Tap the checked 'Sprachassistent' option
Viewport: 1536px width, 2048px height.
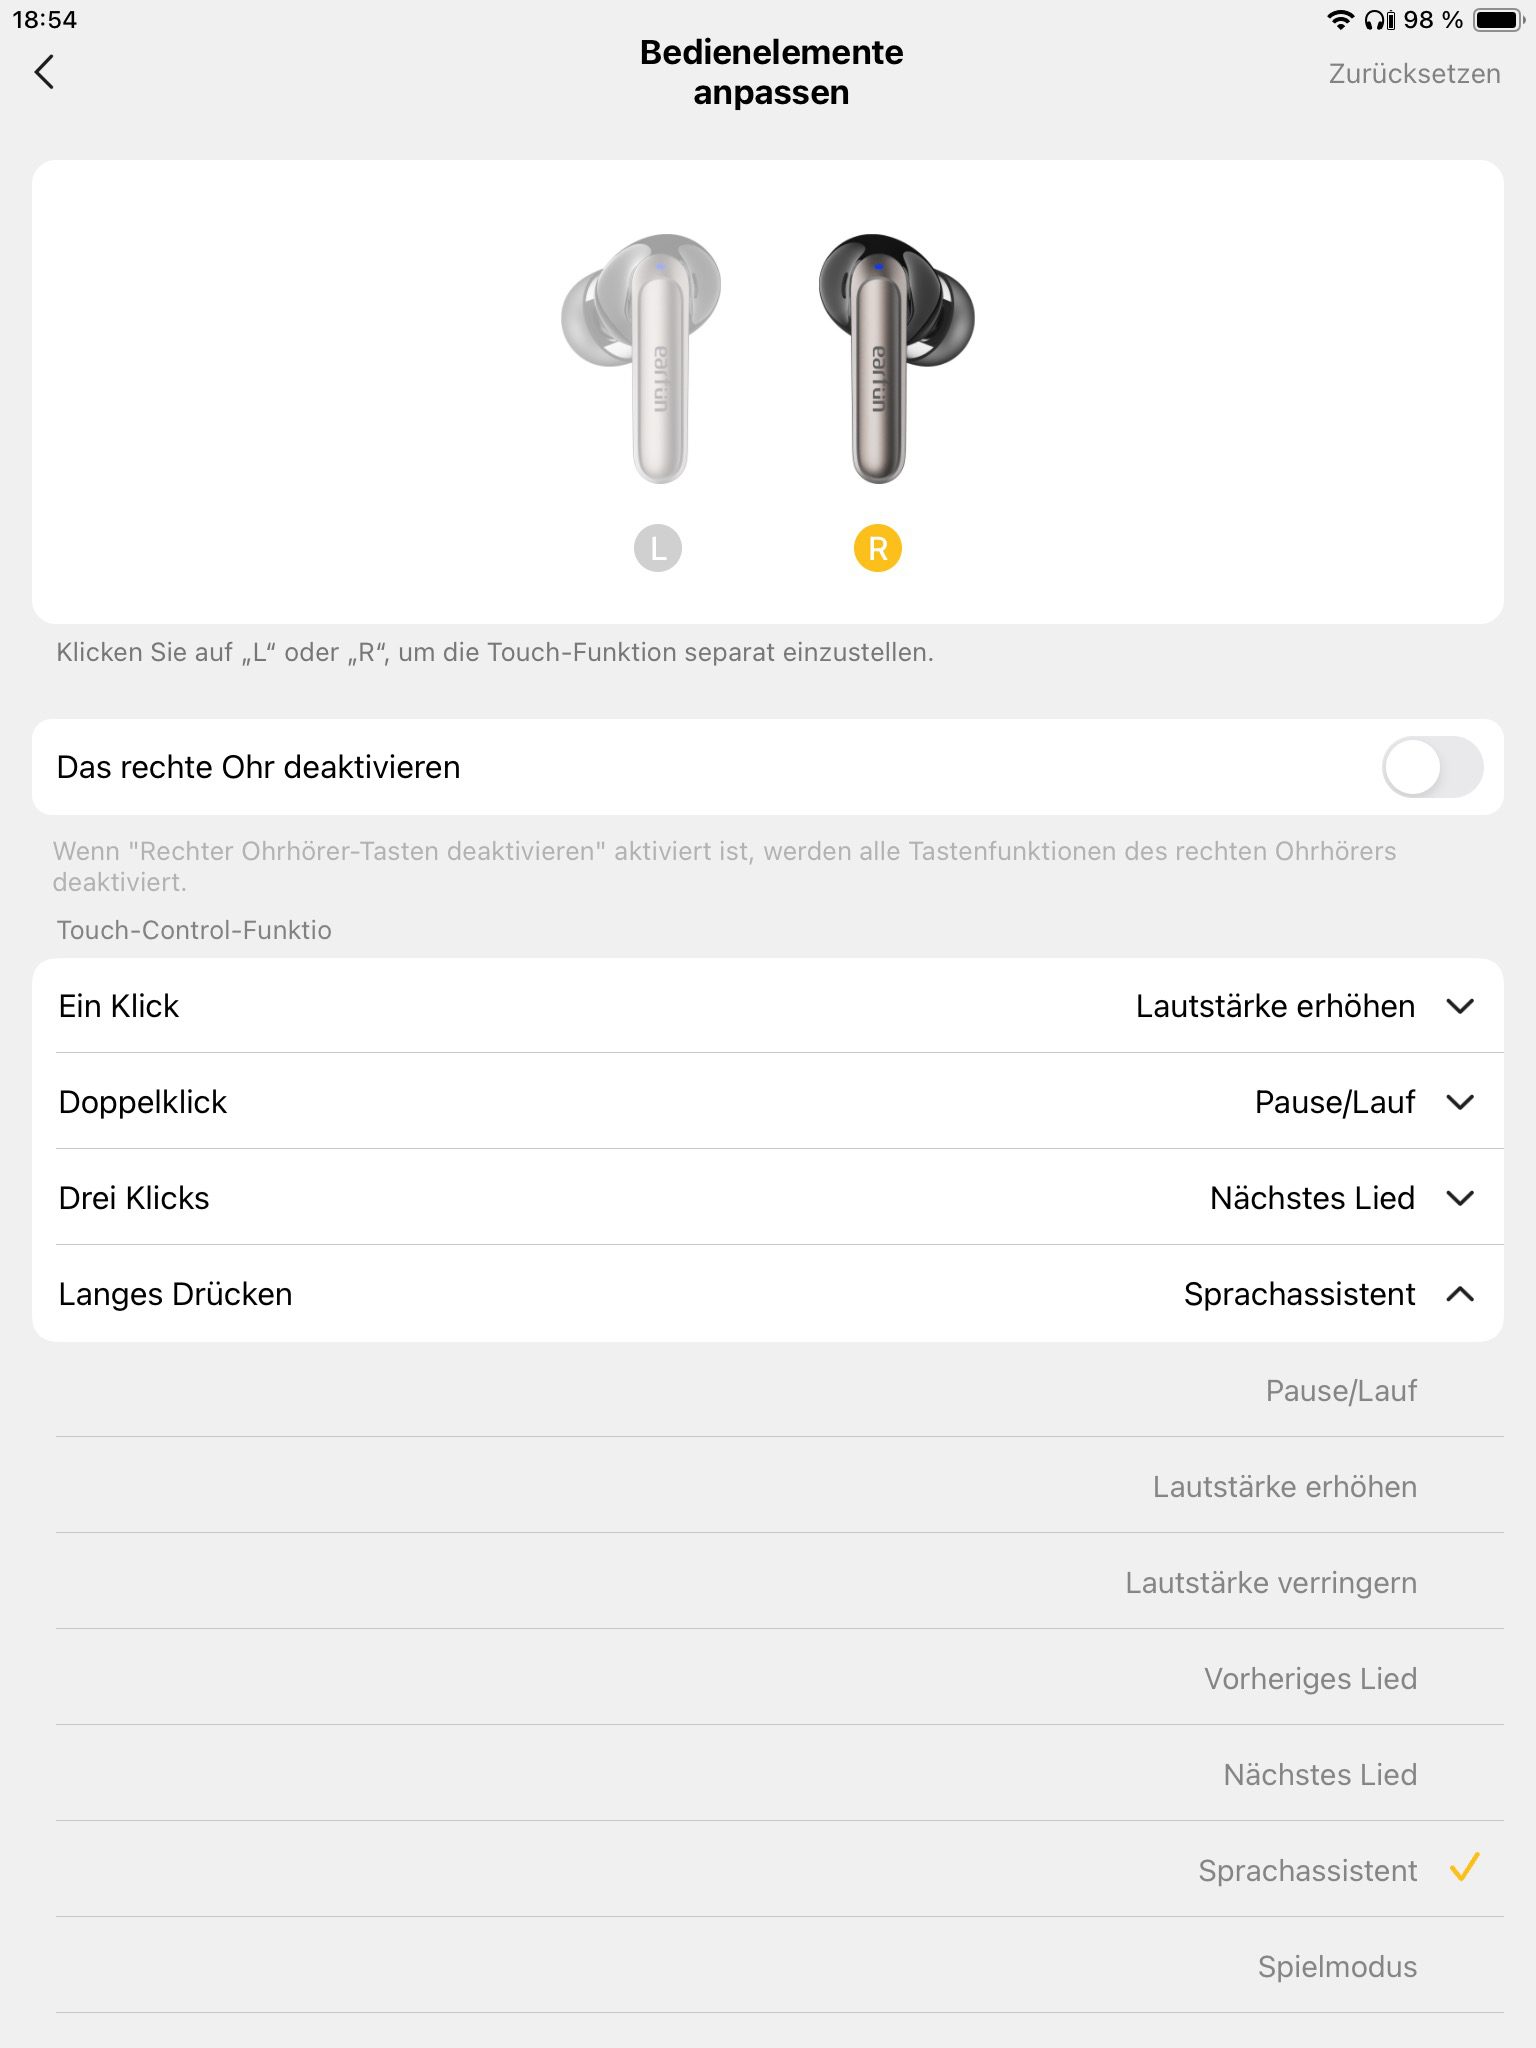pyautogui.click(x=1308, y=1871)
